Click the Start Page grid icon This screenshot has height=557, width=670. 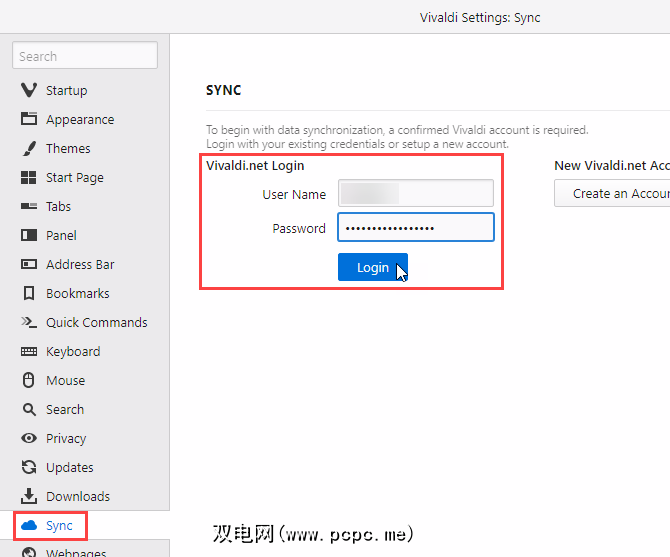(29, 177)
